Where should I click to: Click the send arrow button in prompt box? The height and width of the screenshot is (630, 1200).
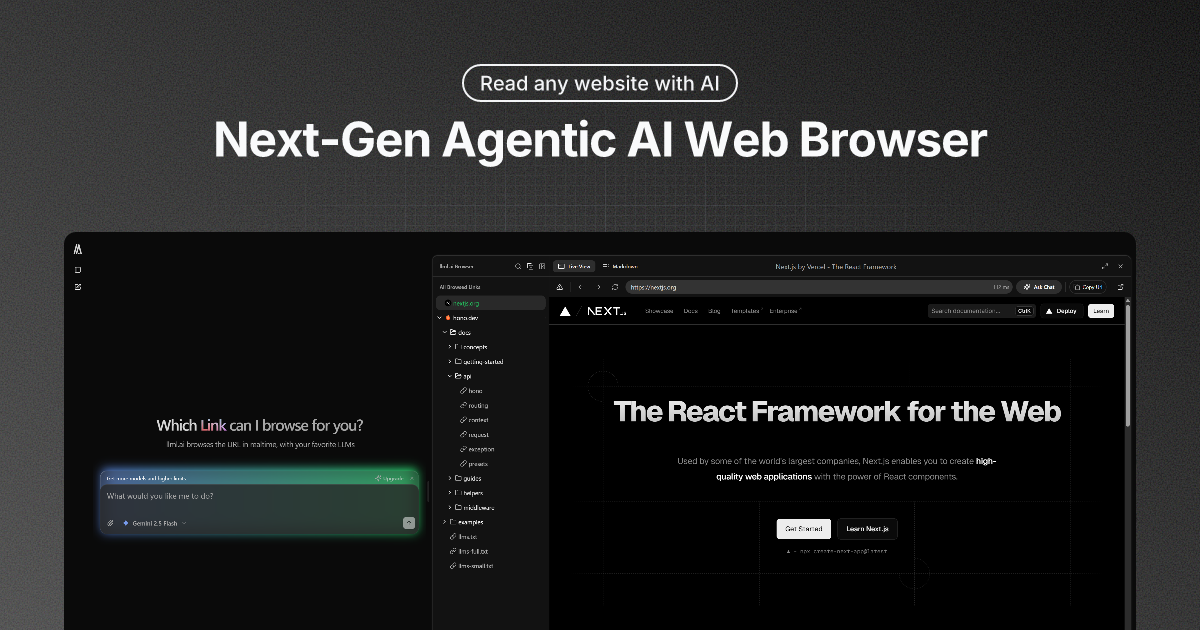point(408,523)
